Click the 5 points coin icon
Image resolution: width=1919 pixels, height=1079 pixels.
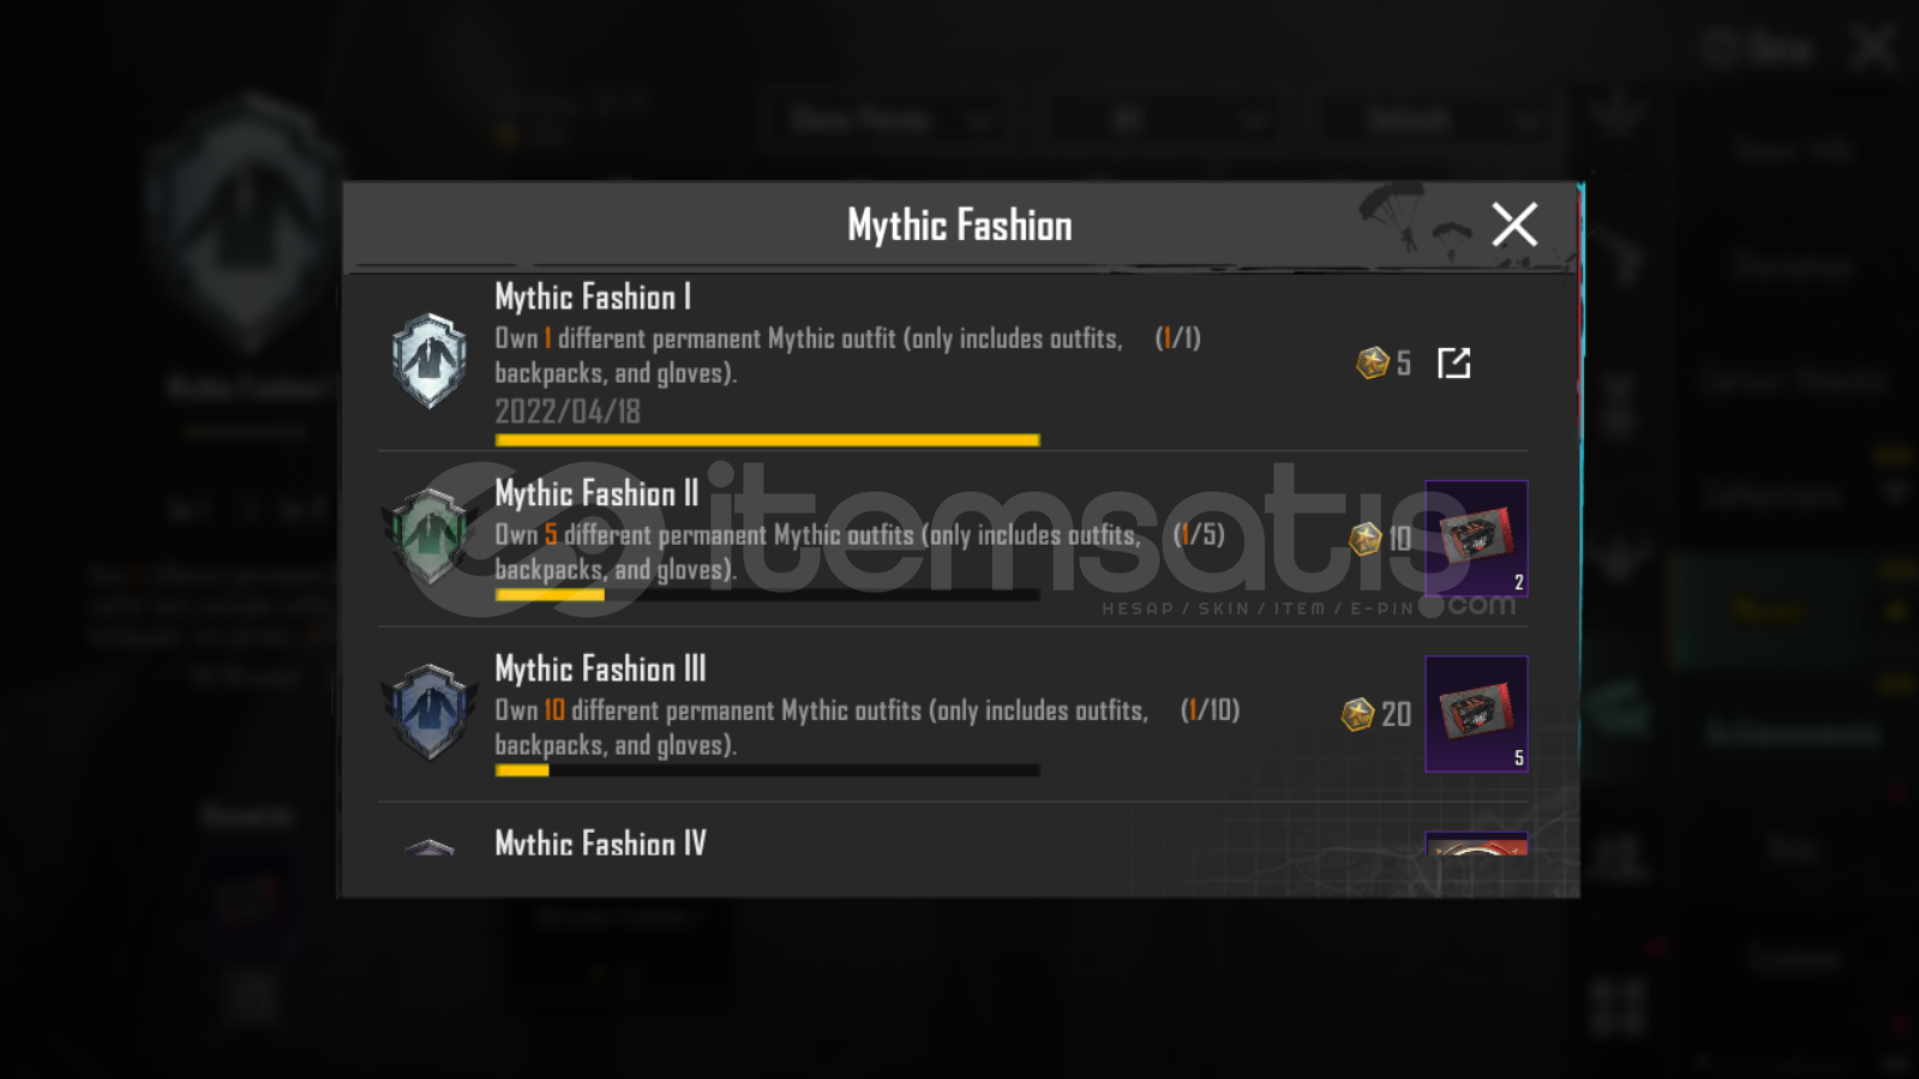(x=1372, y=363)
